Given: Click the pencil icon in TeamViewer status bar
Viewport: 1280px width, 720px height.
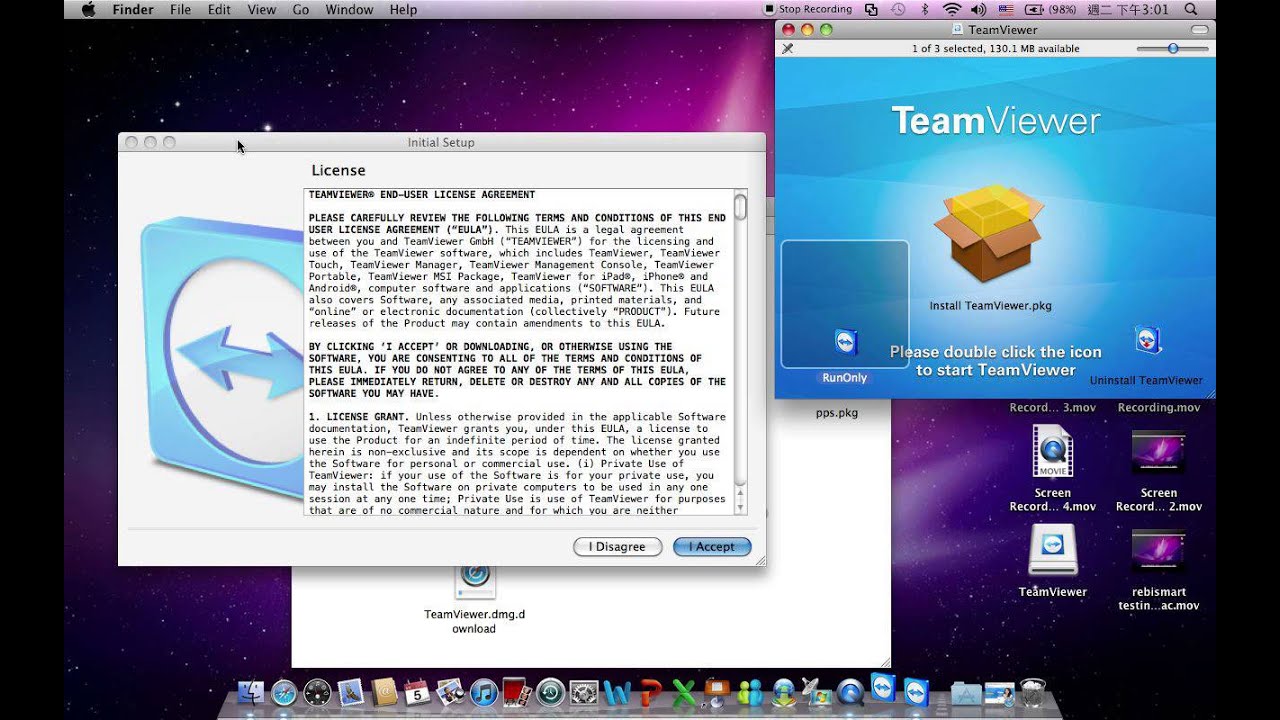Looking at the screenshot, I should tap(788, 48).
